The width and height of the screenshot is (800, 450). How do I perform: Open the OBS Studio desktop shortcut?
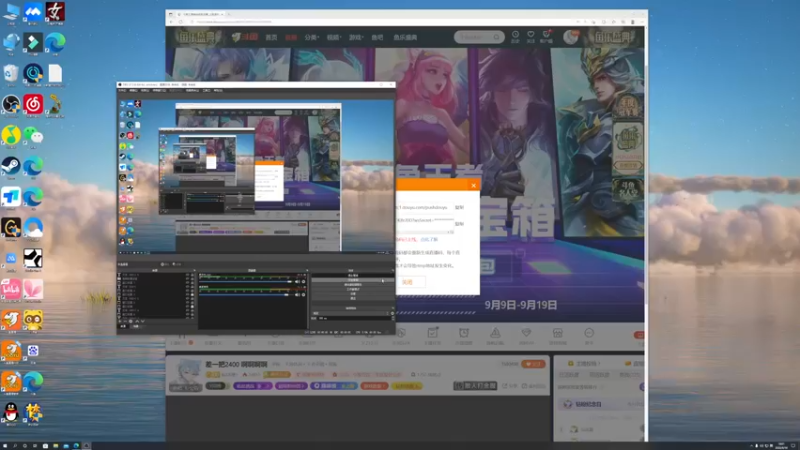[x=11, y=105]
